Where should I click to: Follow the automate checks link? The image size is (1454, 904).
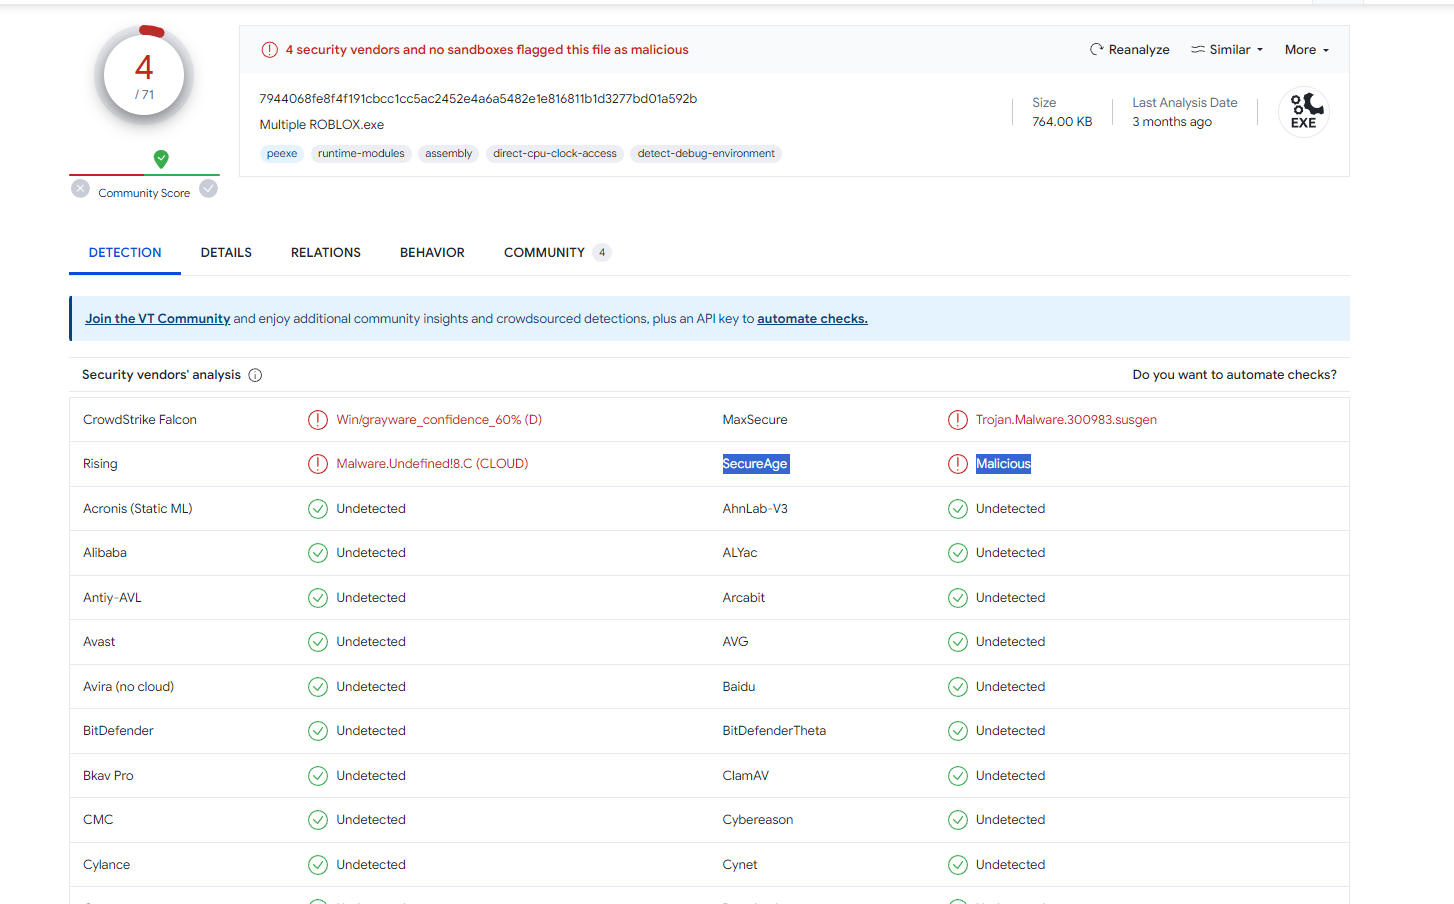point(812,319)
